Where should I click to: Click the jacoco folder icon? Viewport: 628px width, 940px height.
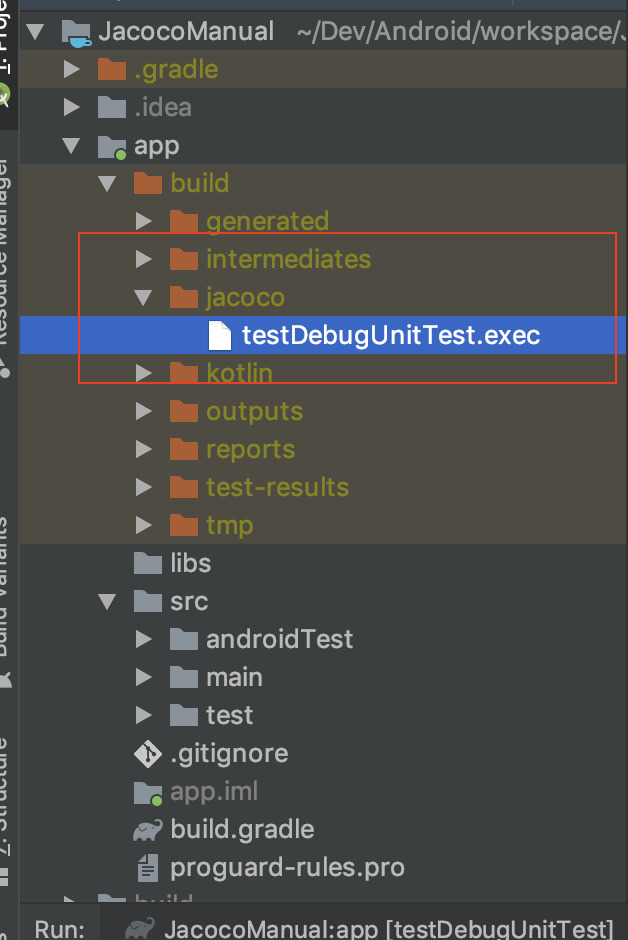184,297
